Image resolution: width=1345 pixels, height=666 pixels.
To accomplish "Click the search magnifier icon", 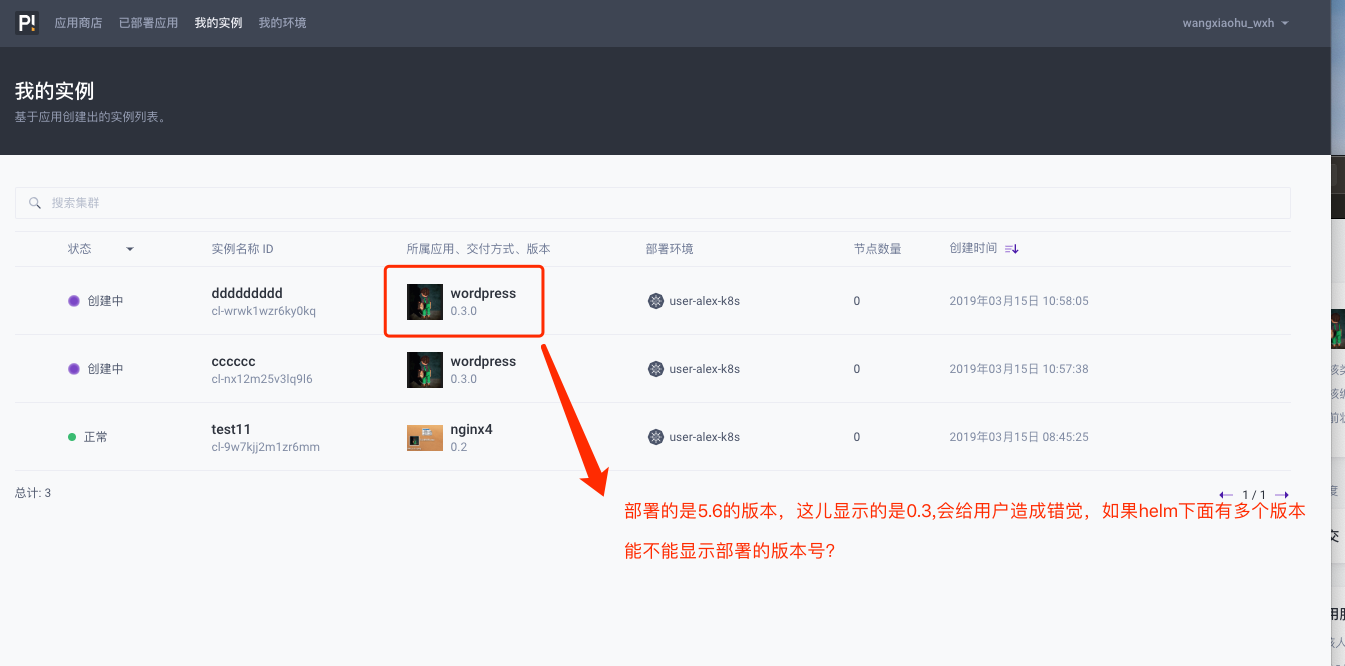I will pyautogui.click(x=35, y=203).
